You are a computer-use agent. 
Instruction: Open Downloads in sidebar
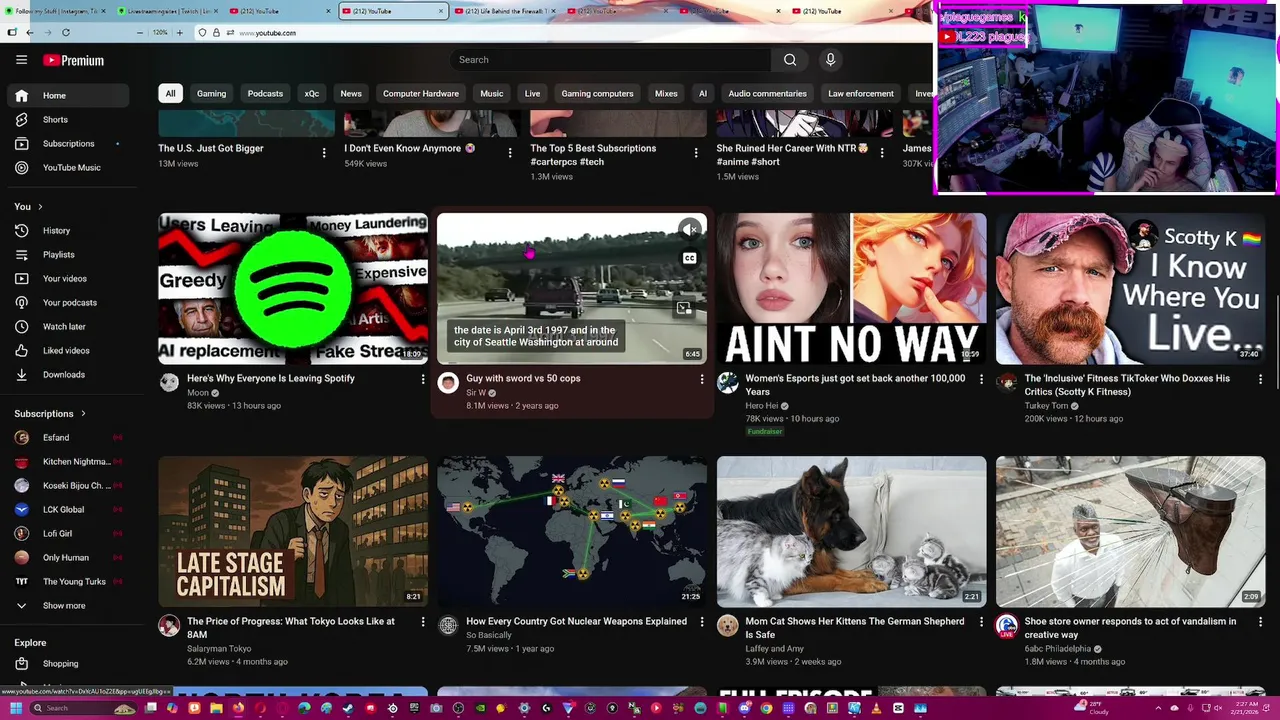66,374
